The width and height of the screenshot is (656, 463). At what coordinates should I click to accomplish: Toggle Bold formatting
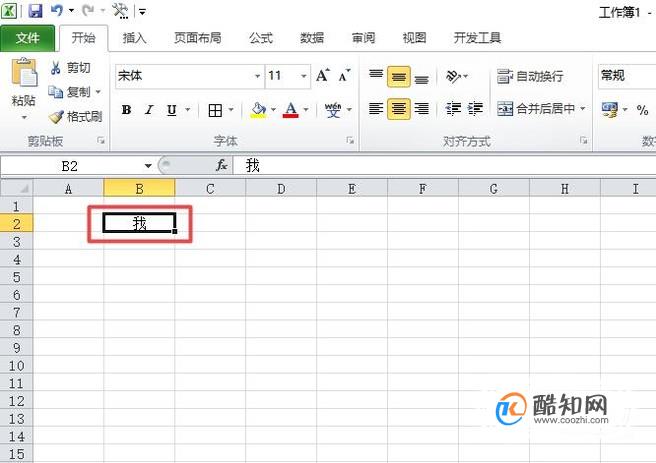click(x=126, y=110)
